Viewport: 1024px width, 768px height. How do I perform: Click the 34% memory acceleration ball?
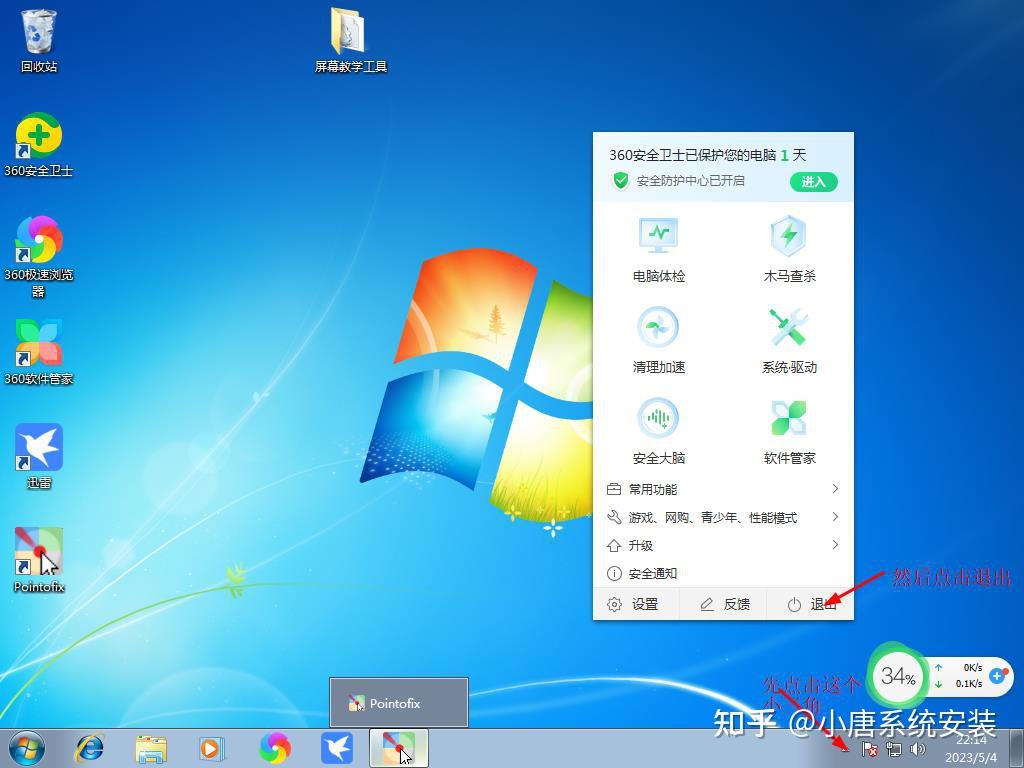(x=898, y=676)
